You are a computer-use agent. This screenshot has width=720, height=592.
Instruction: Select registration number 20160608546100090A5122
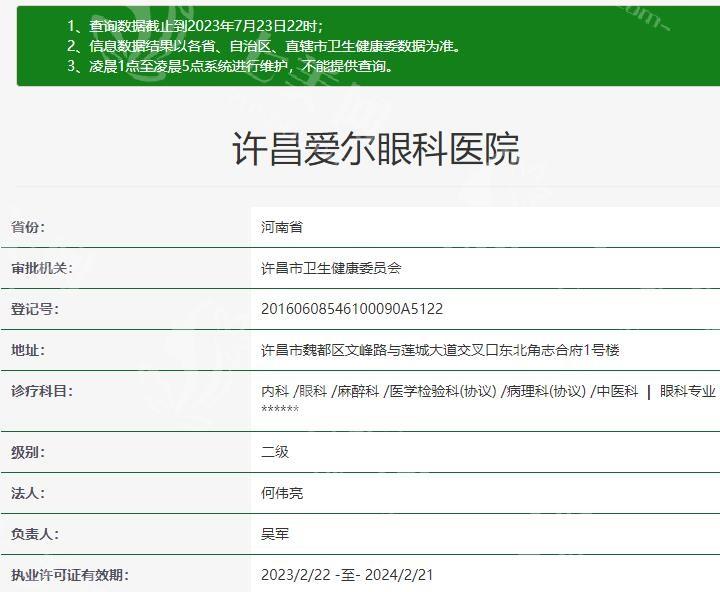click(352, 309)
